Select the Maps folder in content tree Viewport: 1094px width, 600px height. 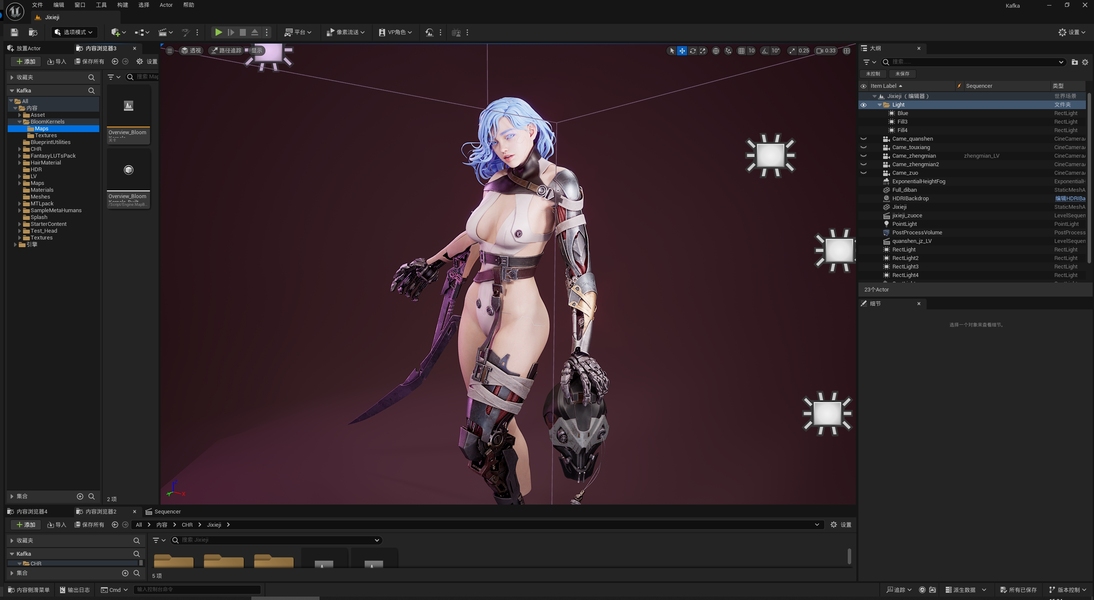(42, 128)
